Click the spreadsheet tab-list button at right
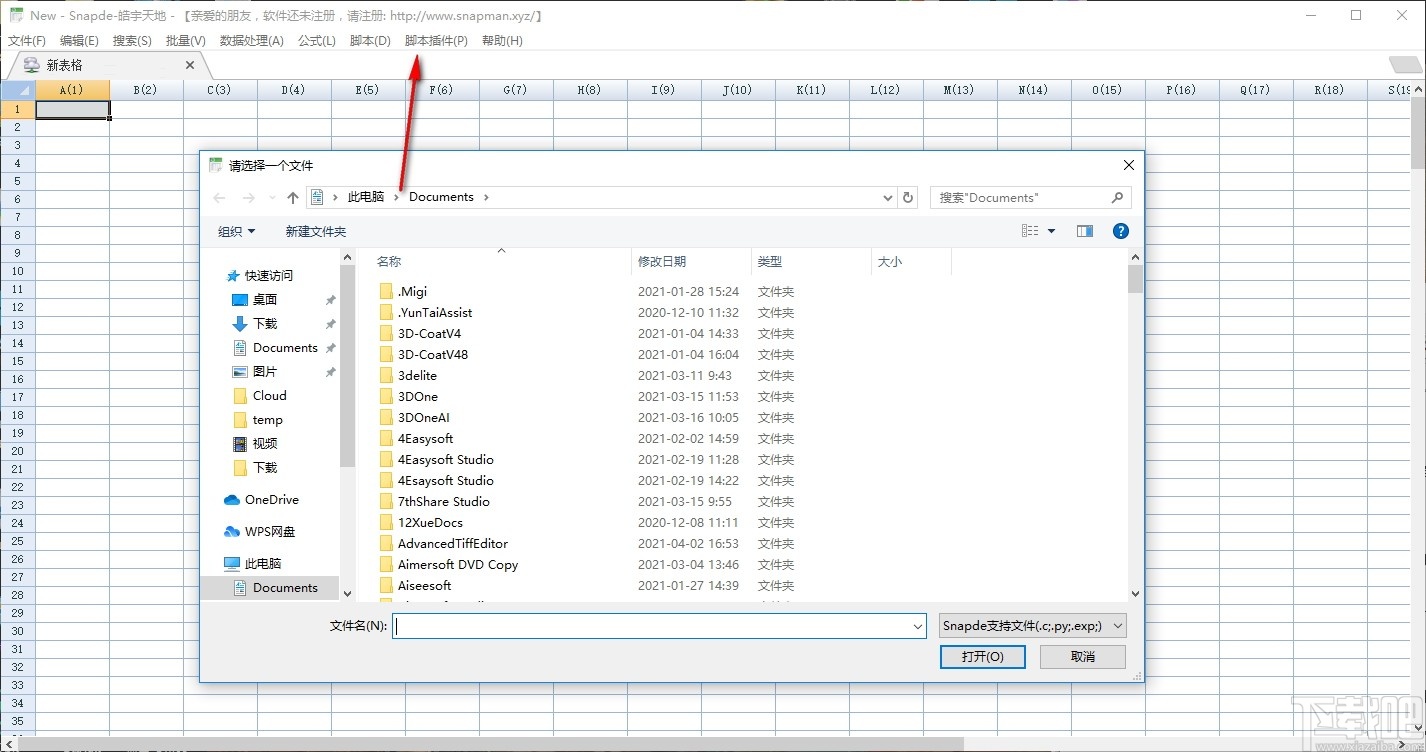 (1405, 65)
